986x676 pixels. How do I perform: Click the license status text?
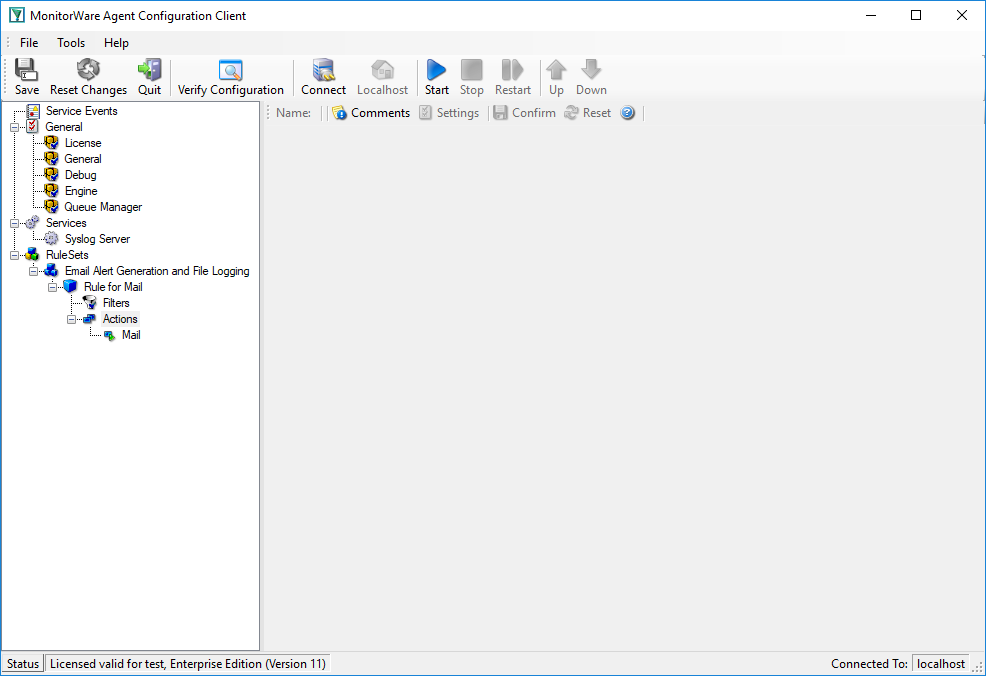[x=188, y=664]
